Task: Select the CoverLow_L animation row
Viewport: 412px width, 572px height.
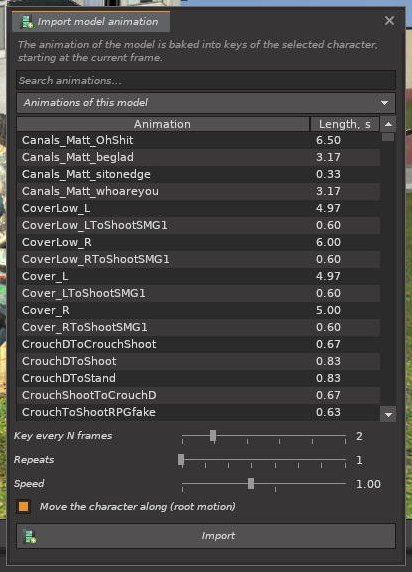Action: [x=198, y=208]
